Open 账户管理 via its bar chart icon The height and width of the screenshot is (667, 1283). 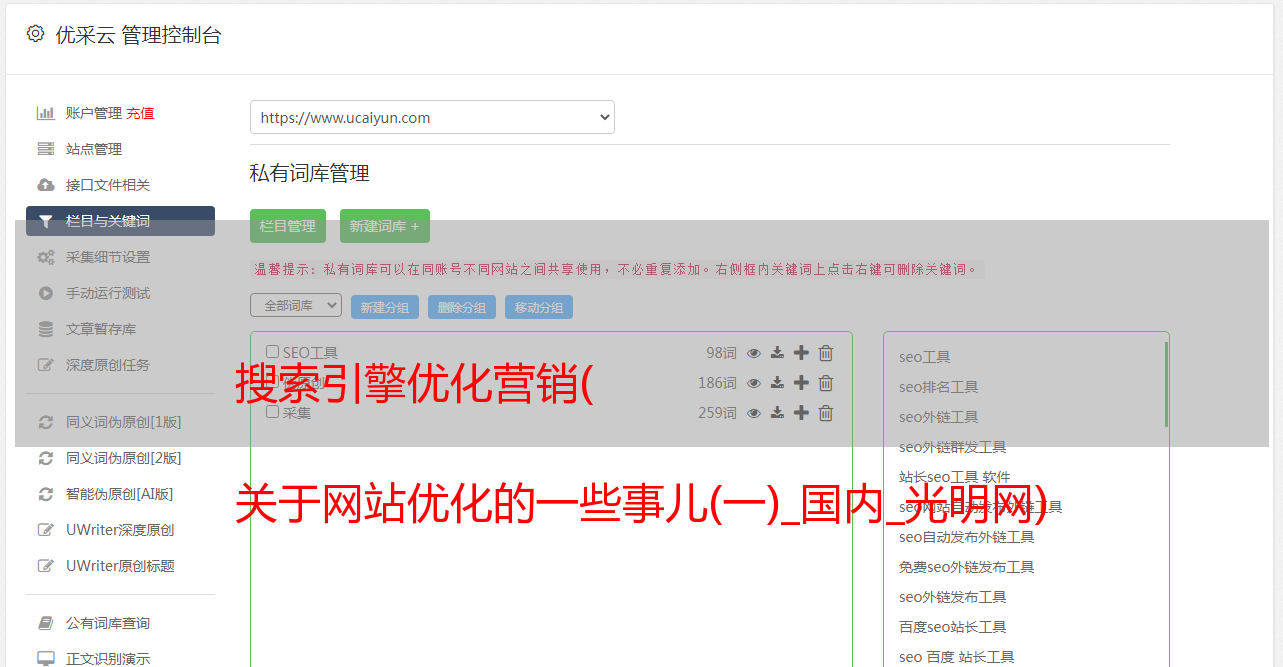[46, 113]
